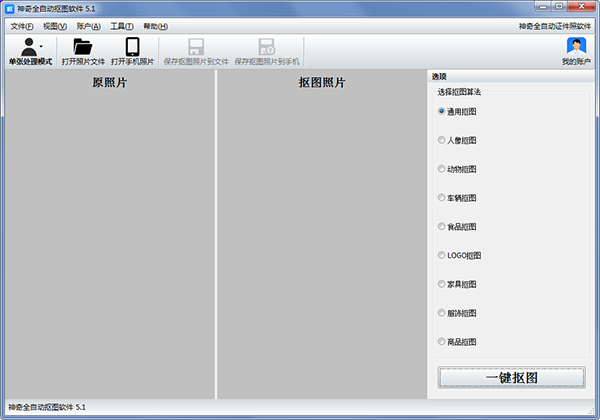Click 保存抠图照片到文件 save icon
This screenshot has height=420, width=600.
pos(196,46)
